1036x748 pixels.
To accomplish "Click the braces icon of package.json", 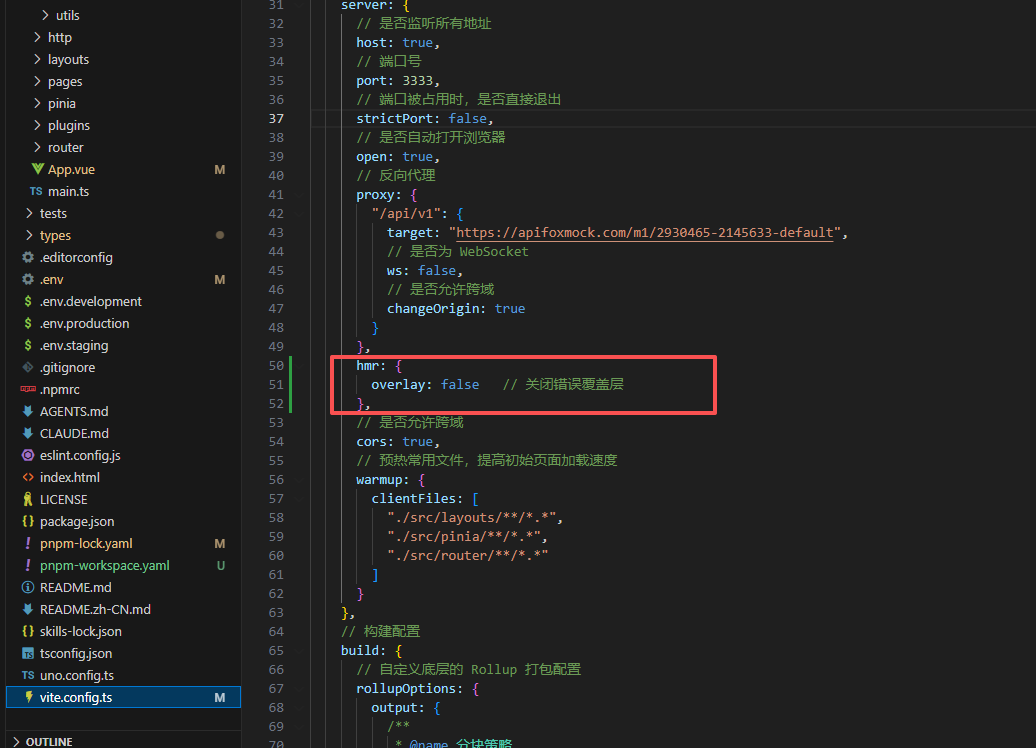I will [x=28, y=521].
